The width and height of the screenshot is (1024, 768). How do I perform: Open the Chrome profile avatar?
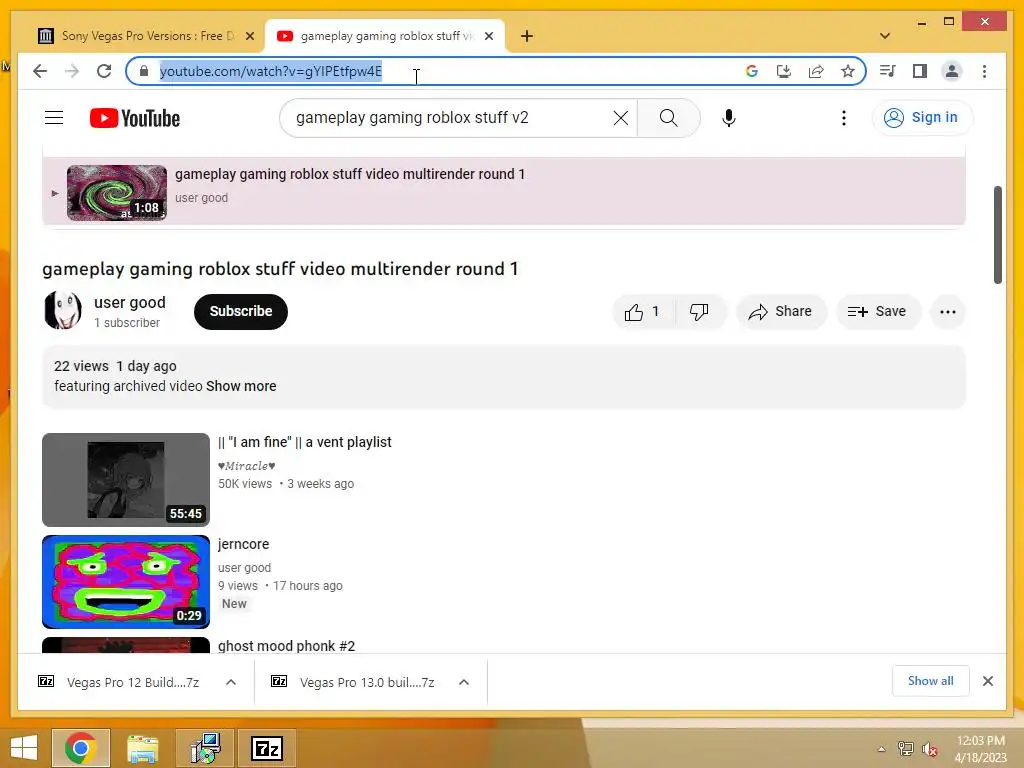(952, 71)
